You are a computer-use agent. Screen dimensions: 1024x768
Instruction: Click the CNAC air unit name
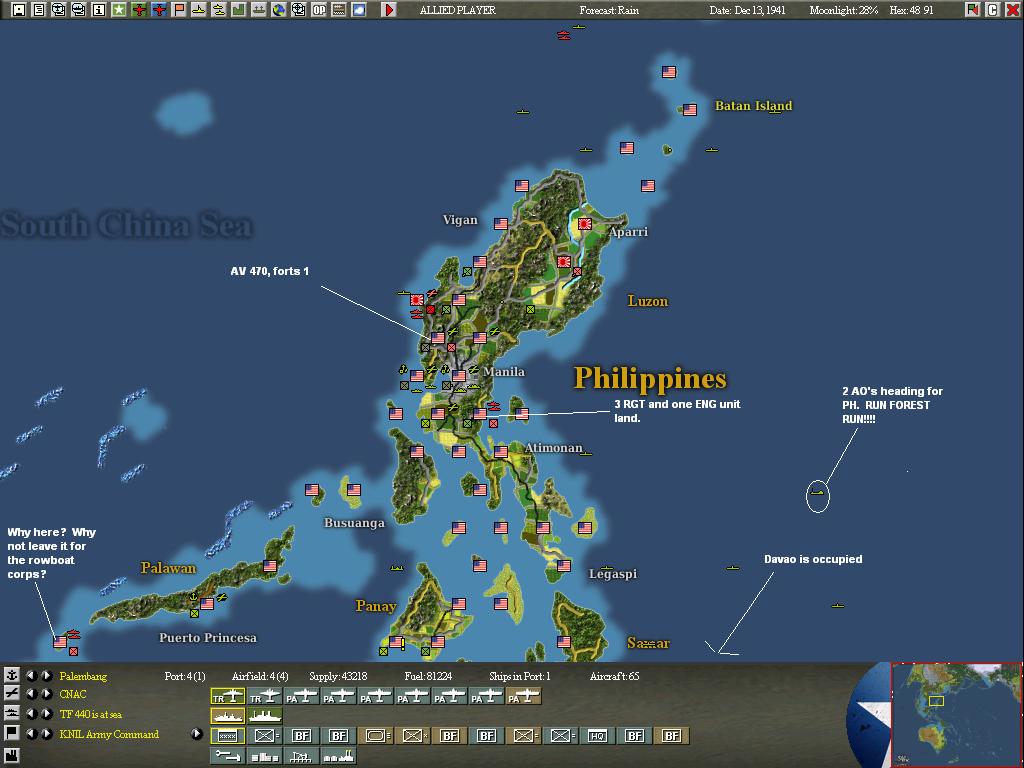point(72,694)
